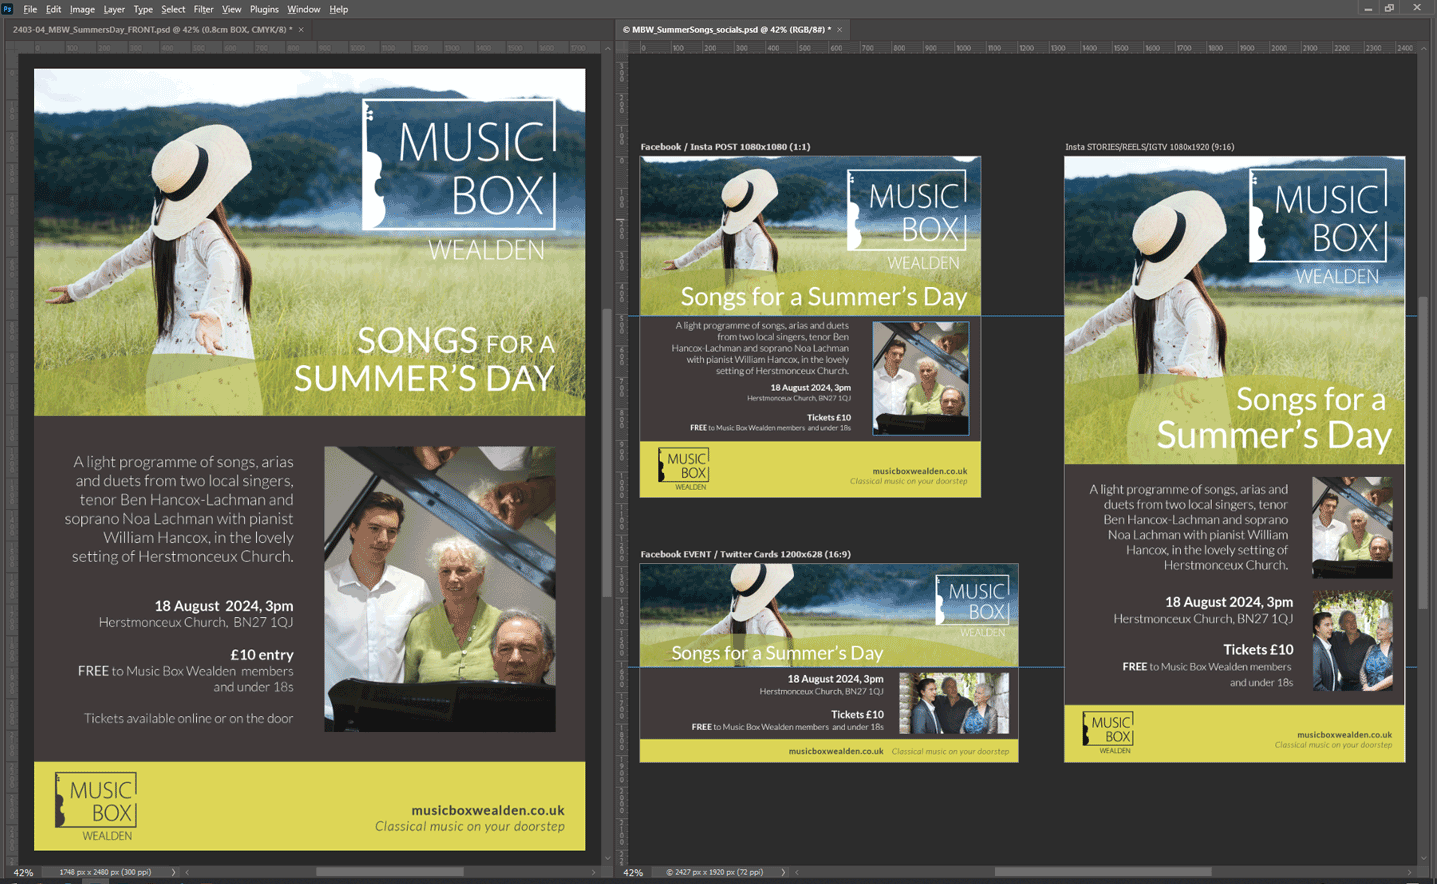The width and height of the screenshot is (1437, 884).
Task: Open the File menu
Action: (30, 9)
